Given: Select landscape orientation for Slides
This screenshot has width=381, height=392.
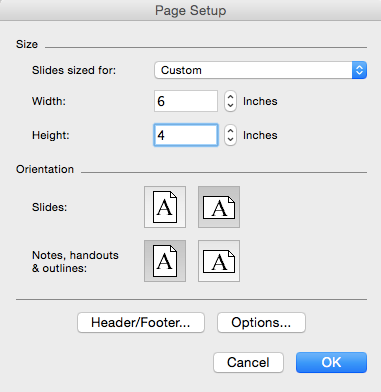Looking at the screenshot, I should [219, 207].
